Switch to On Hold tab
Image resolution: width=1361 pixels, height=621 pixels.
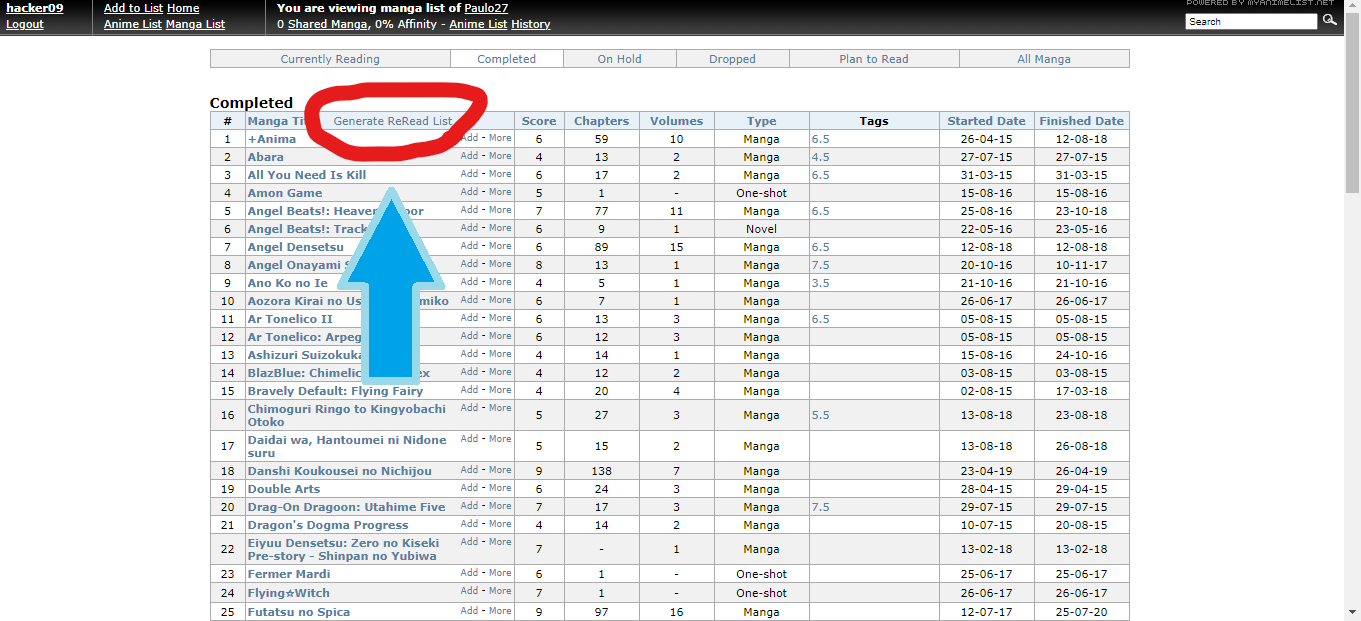(x=620, y=59)
